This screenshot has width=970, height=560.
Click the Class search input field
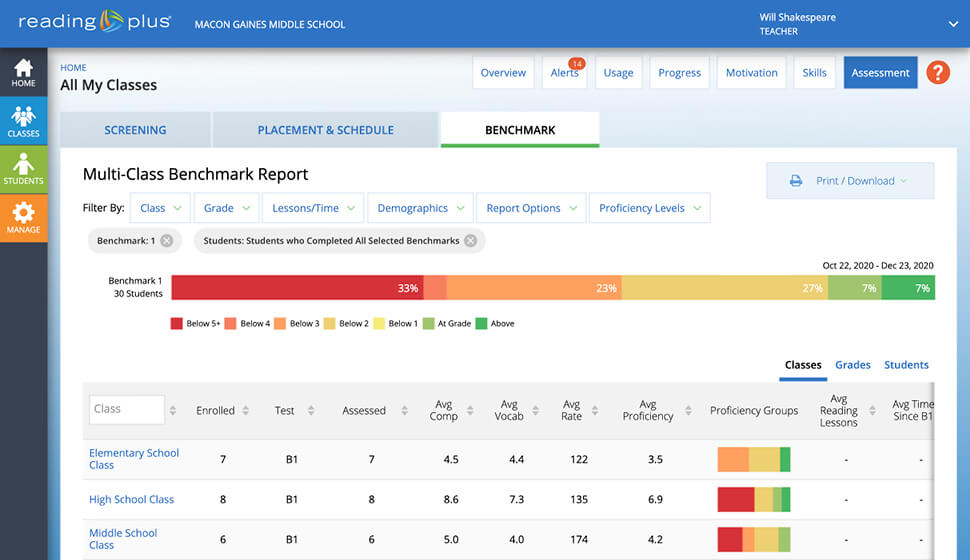click(x=126, y=409)
